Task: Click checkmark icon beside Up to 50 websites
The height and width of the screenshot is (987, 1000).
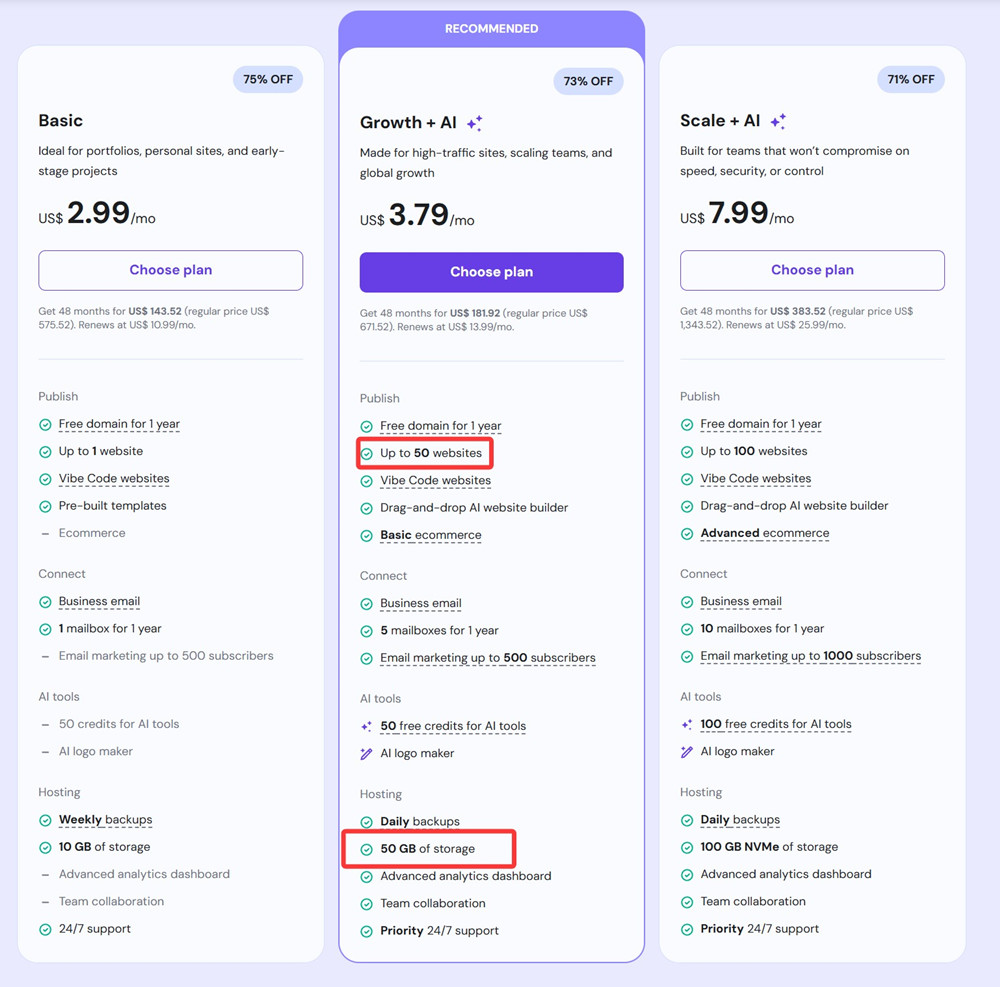Action: [366, 453]
